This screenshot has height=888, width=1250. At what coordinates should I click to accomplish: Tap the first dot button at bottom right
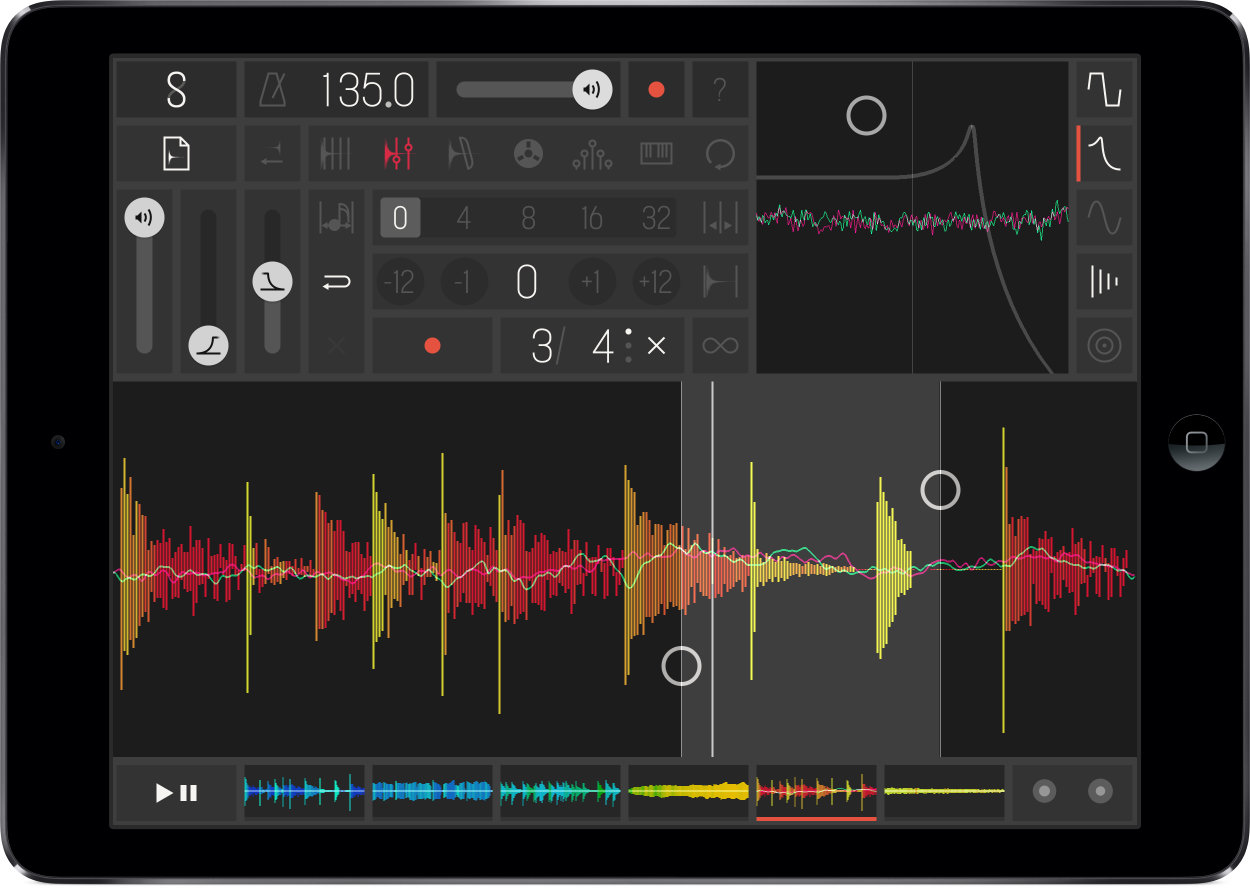[1044, 793]
